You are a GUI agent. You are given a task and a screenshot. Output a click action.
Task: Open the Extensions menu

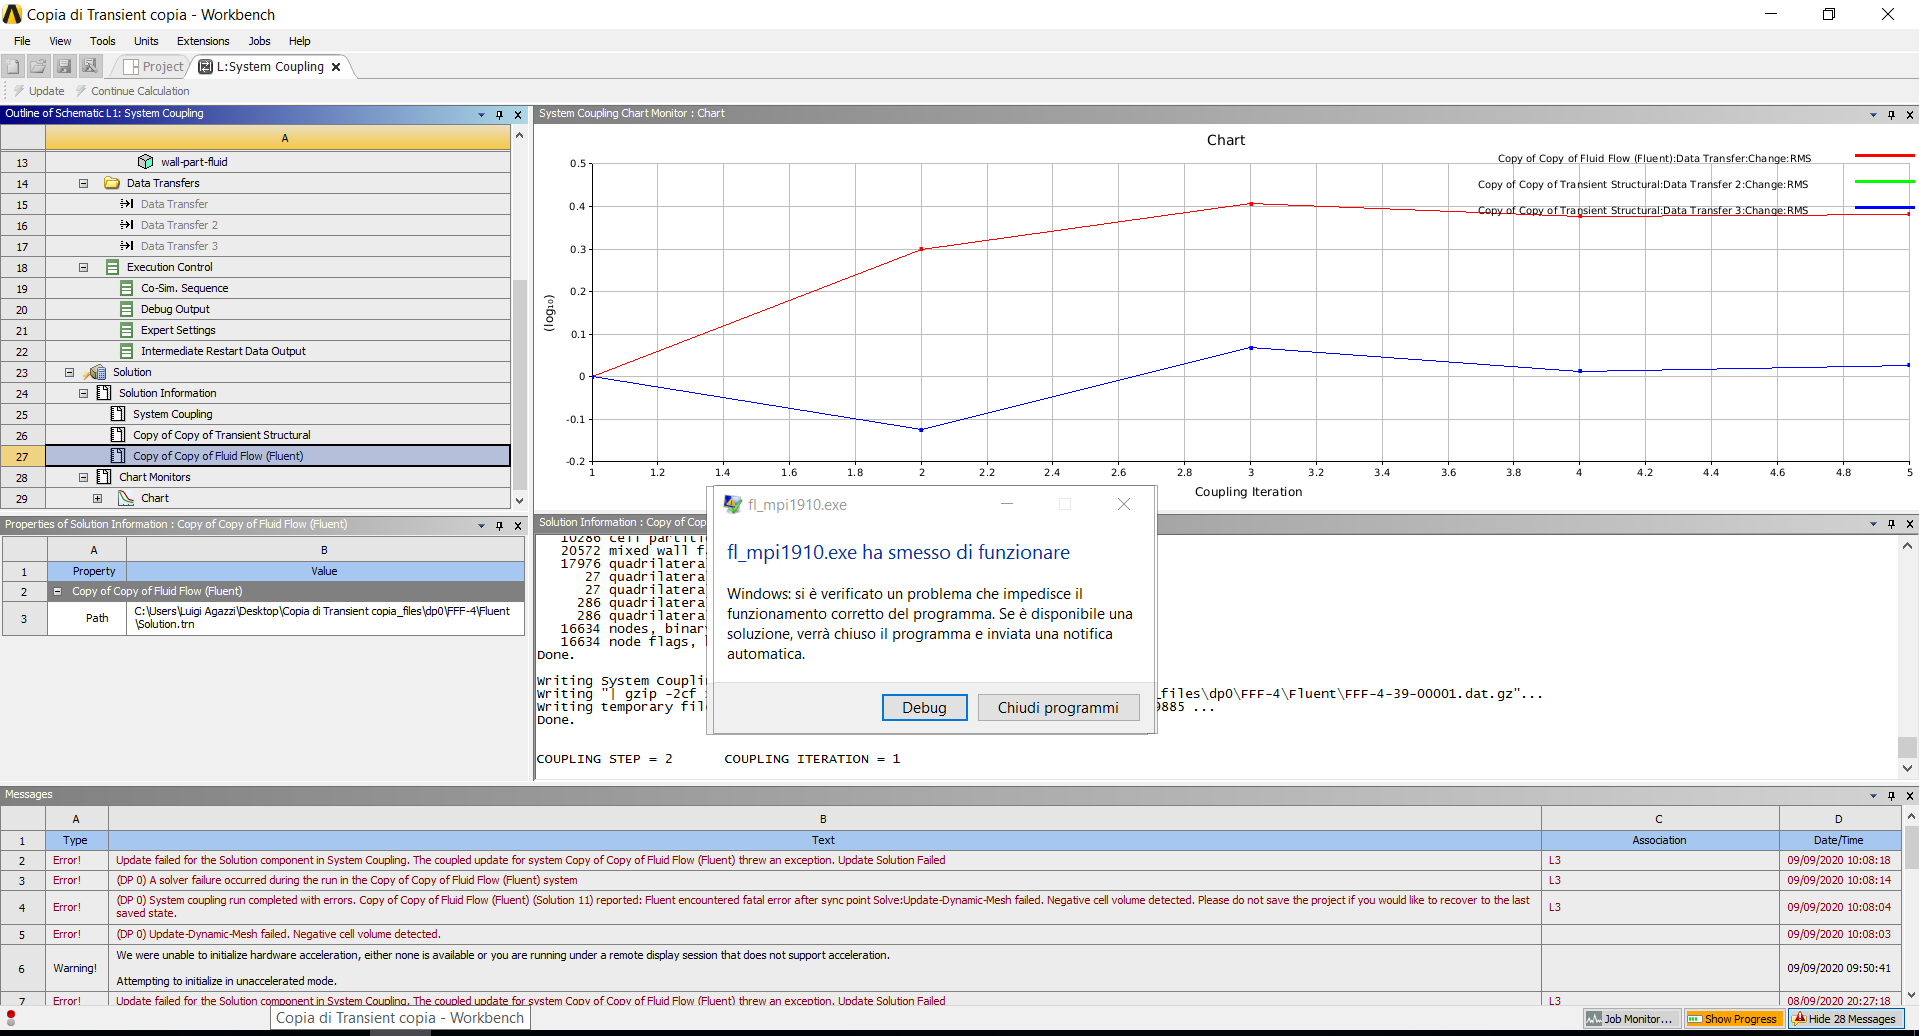point(203,41)
